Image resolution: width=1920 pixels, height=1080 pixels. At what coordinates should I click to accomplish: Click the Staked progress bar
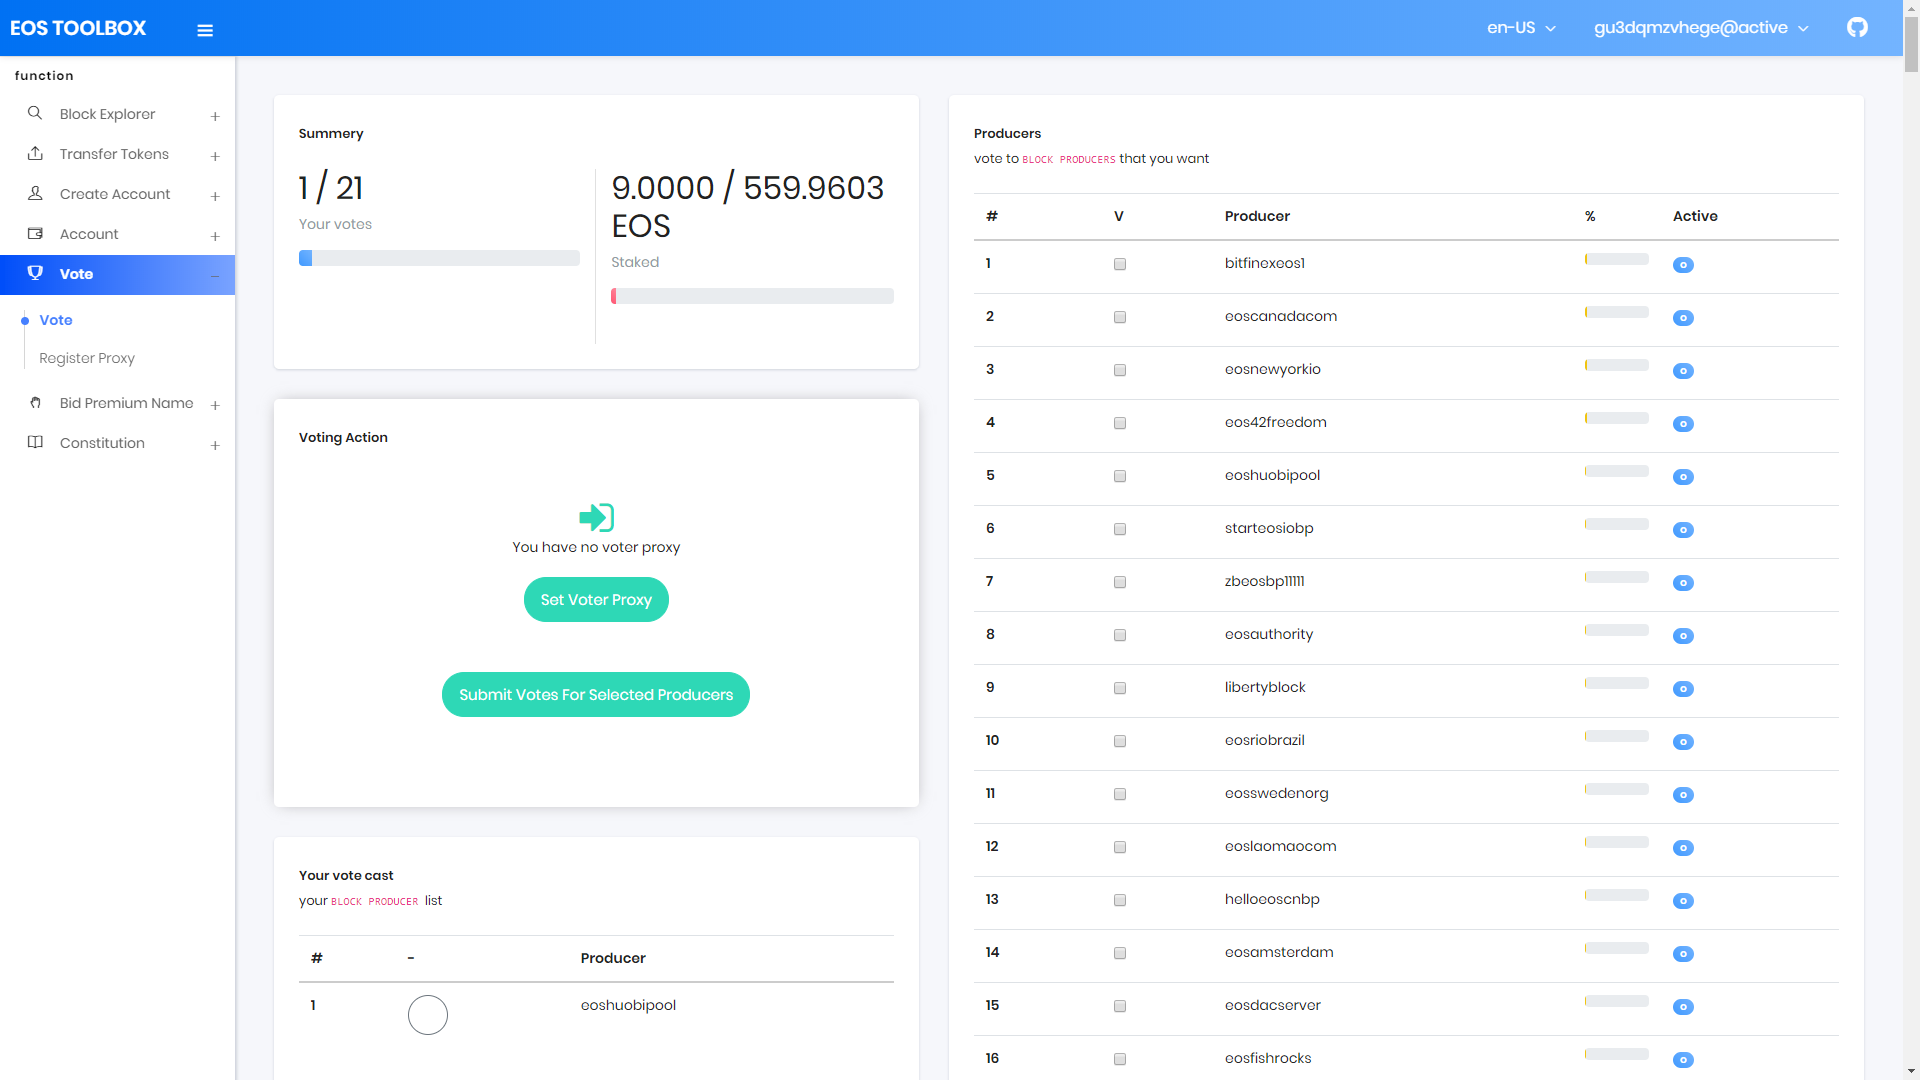(x=752, y=296)
